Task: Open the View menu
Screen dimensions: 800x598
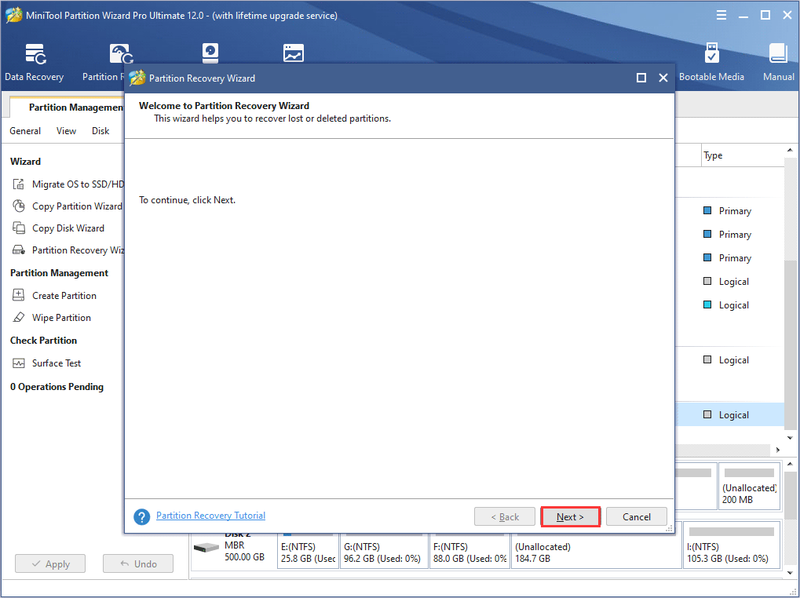Action: tap(66, 131)
